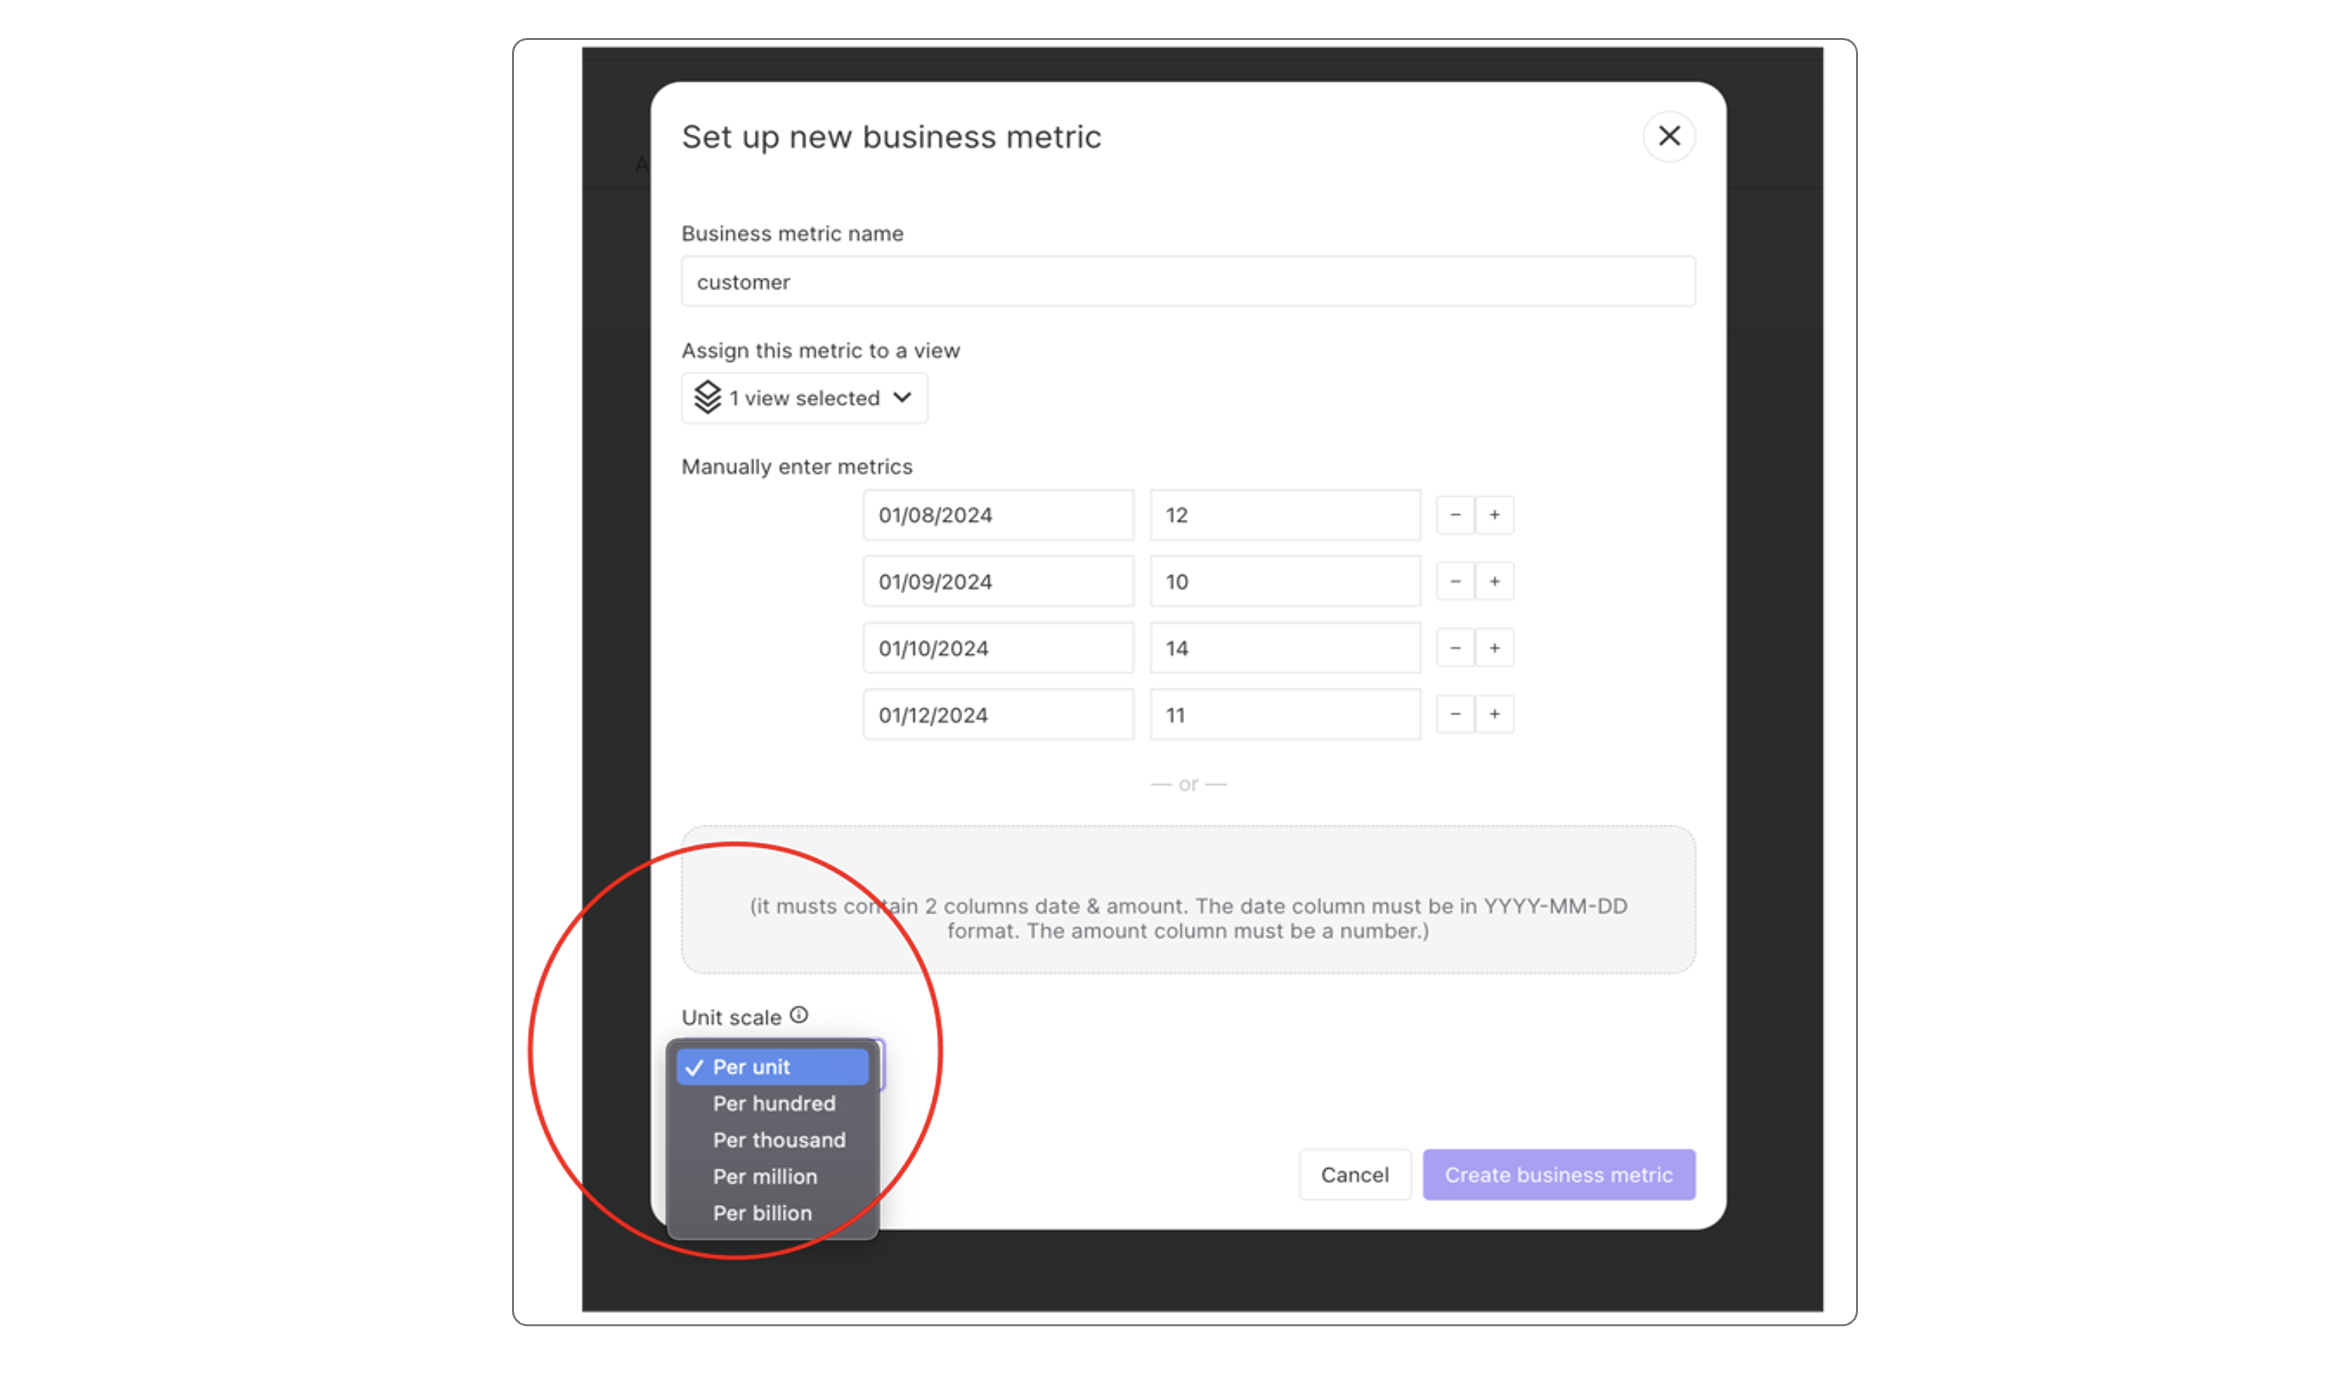Click date field for 01/10/2024 row
Image resolution: width=2336 pixels, height=1380 pixels.
coord(994,647)
